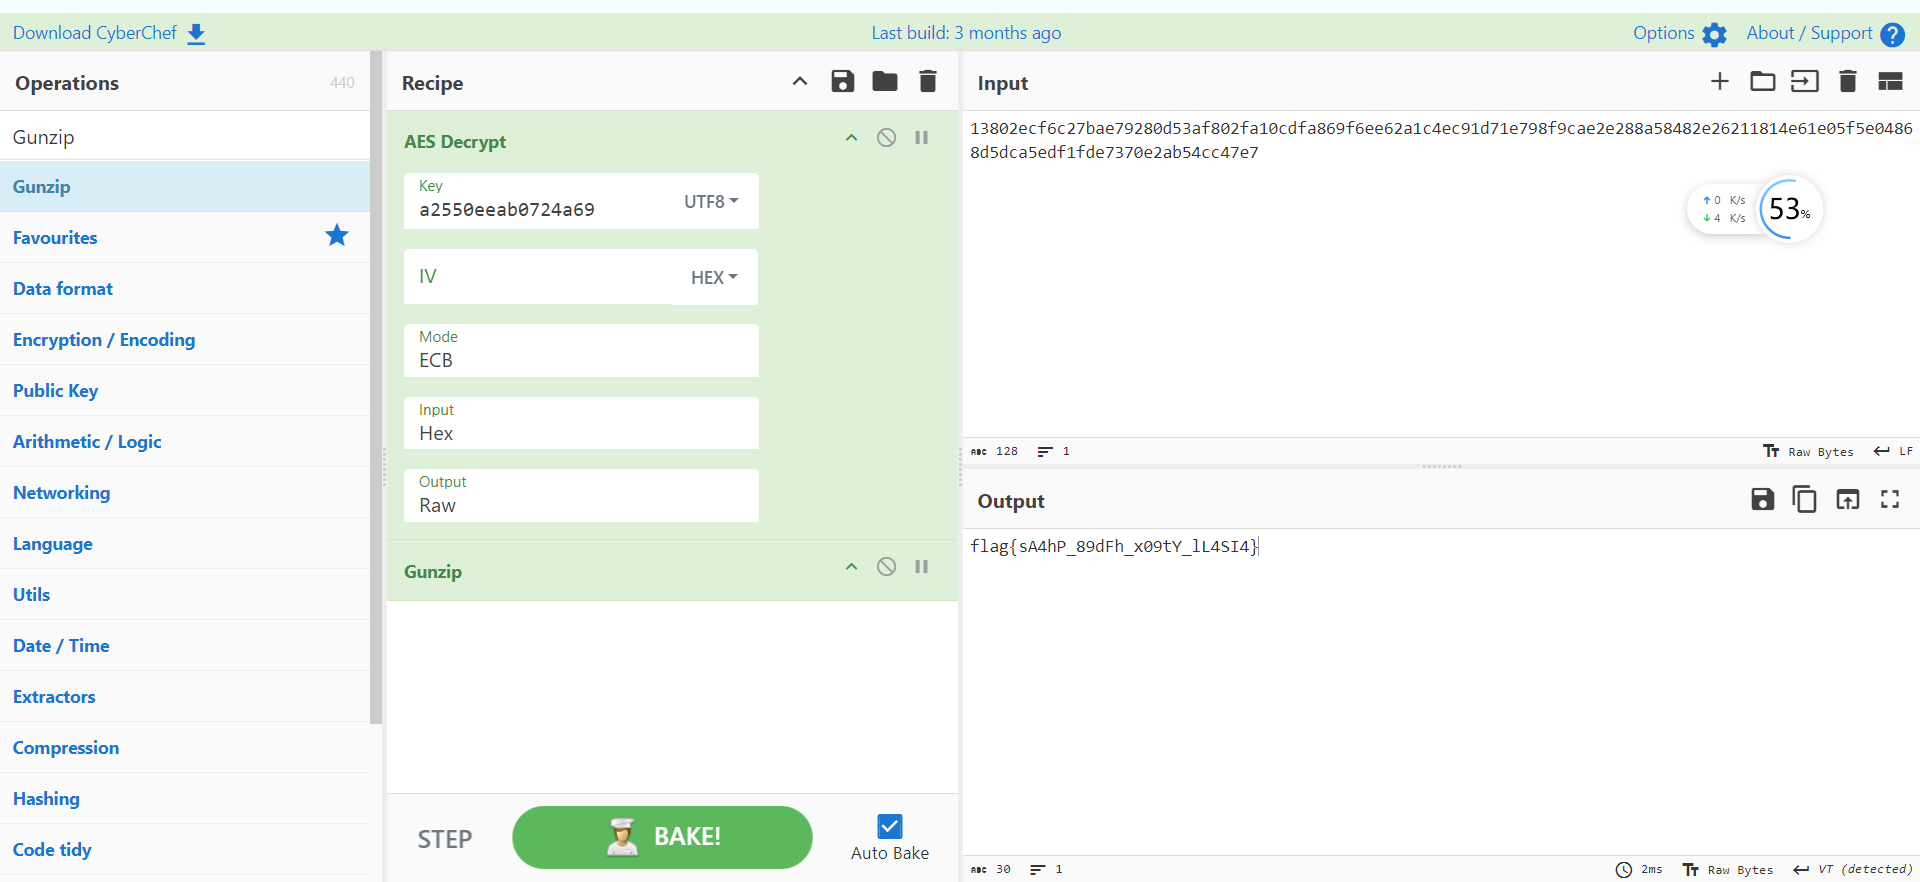Click the STEP button
1920x882 pixels.
coord(445,839)
